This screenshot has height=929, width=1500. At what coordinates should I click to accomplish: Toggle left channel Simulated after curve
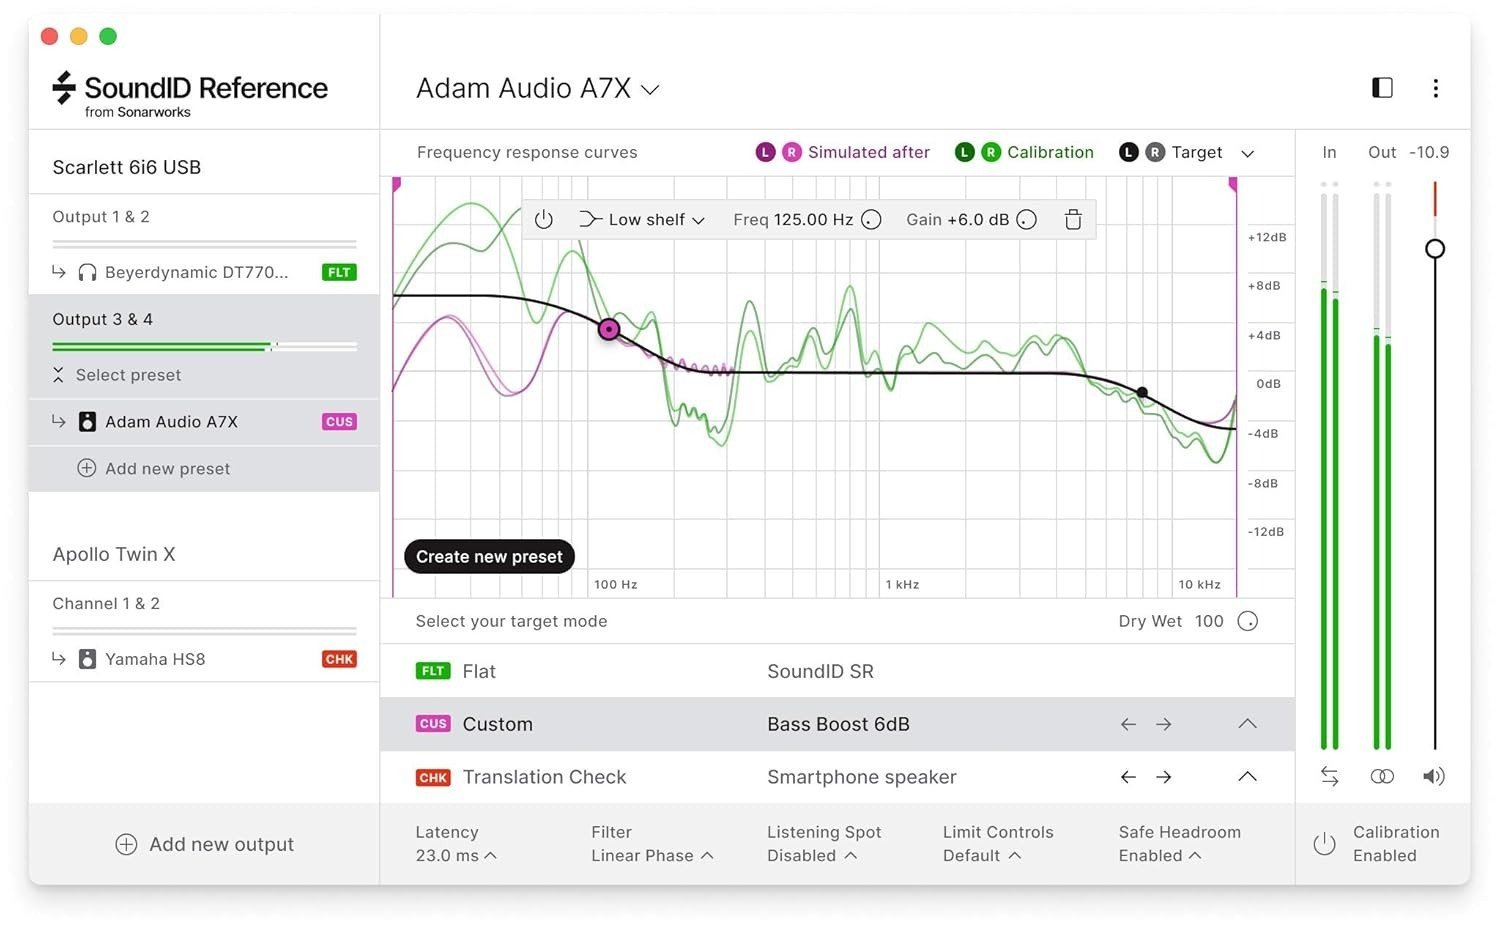[765, 152]
